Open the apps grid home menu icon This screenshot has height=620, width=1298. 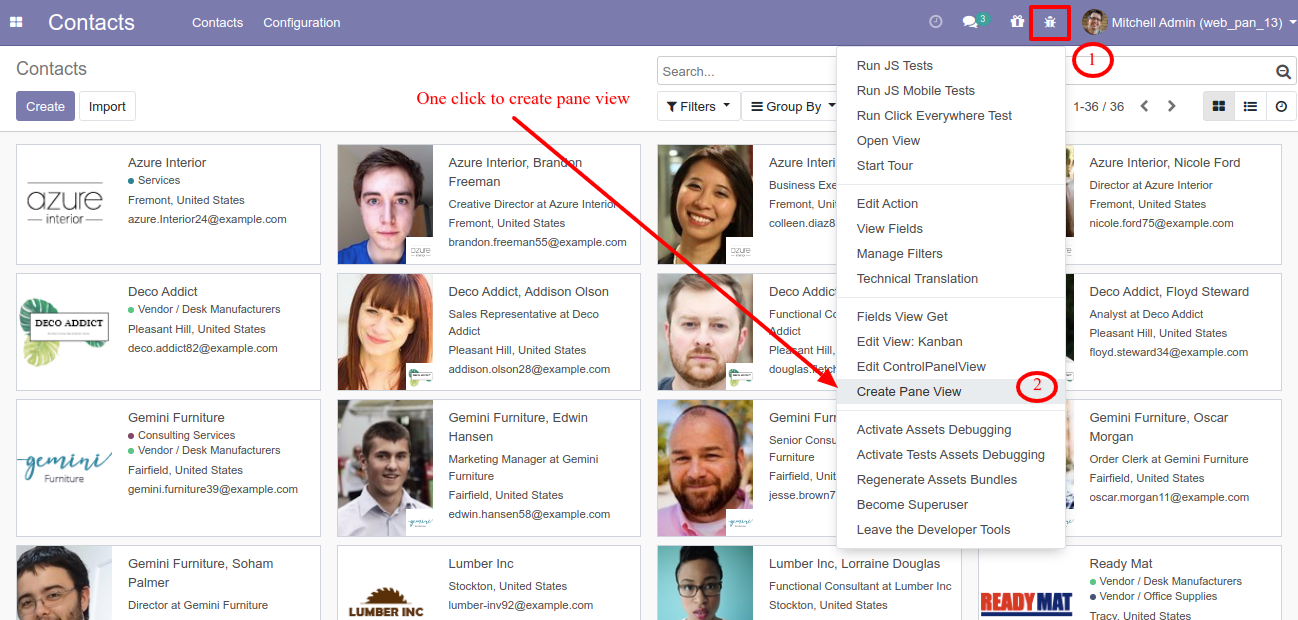click(16, 22)
